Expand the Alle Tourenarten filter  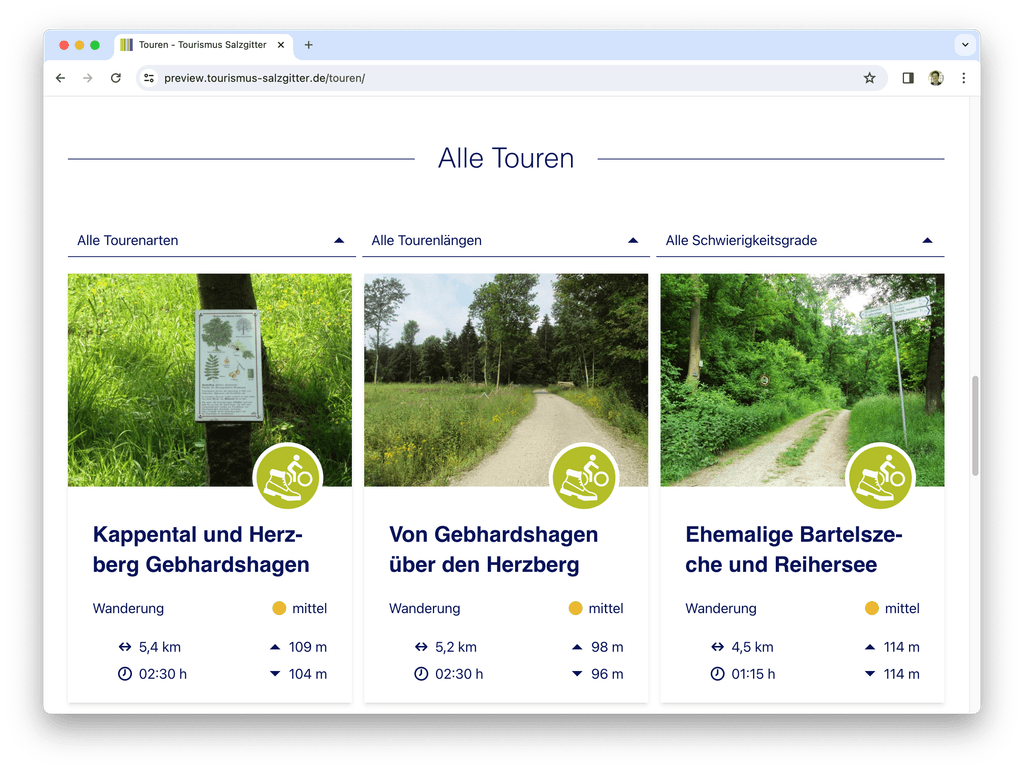(211, 240)
